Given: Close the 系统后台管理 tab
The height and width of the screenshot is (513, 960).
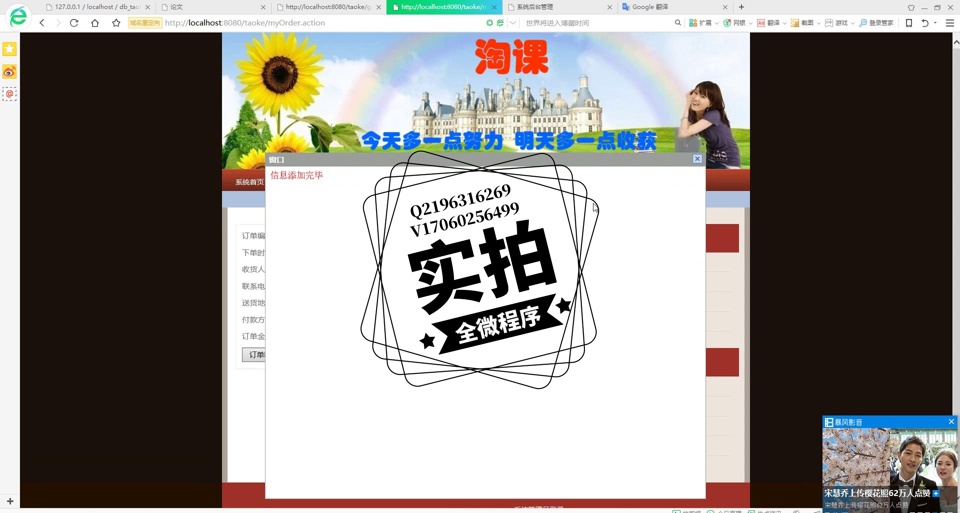Looking at the screenshot, I should click(609, 7).
